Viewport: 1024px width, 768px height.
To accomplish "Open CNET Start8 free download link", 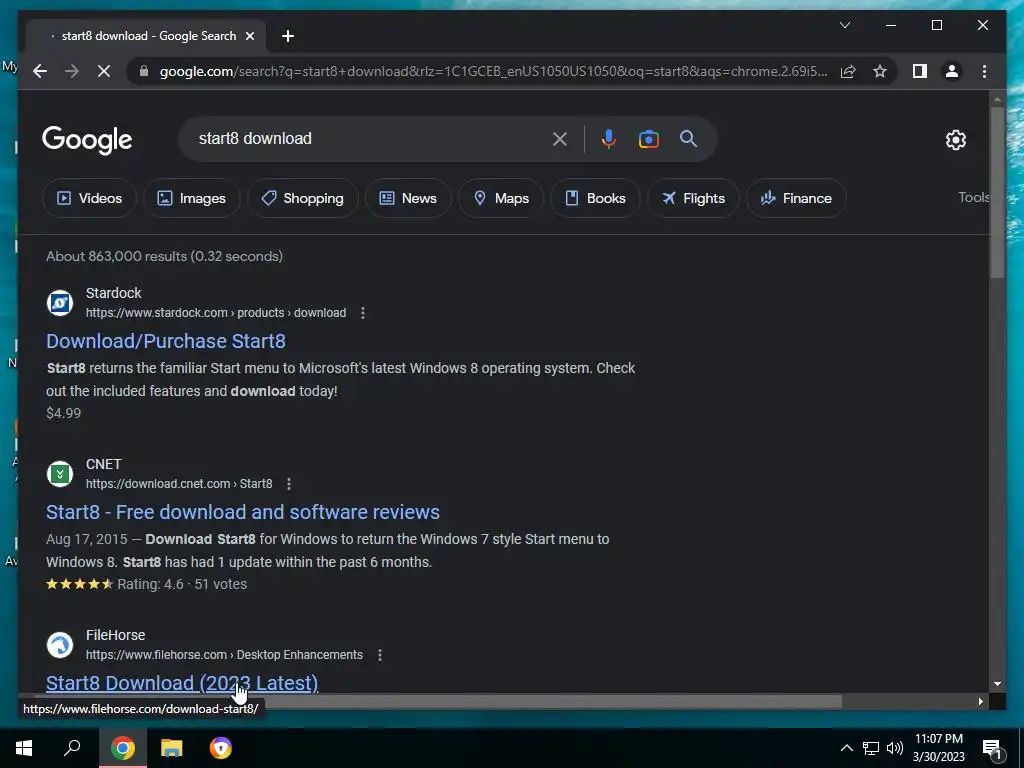I will click(242, 512).
